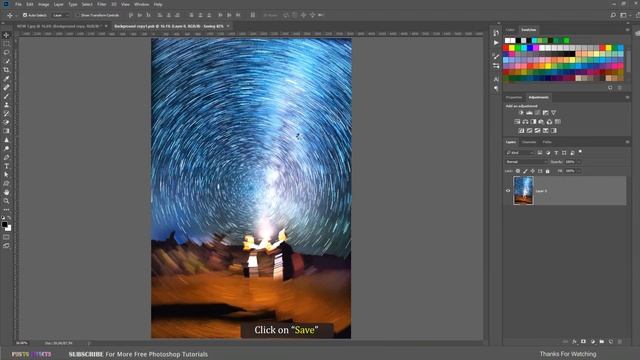640x360 pixels.
Task: Open the collapsed History panel icon
Action: [496, 33]
